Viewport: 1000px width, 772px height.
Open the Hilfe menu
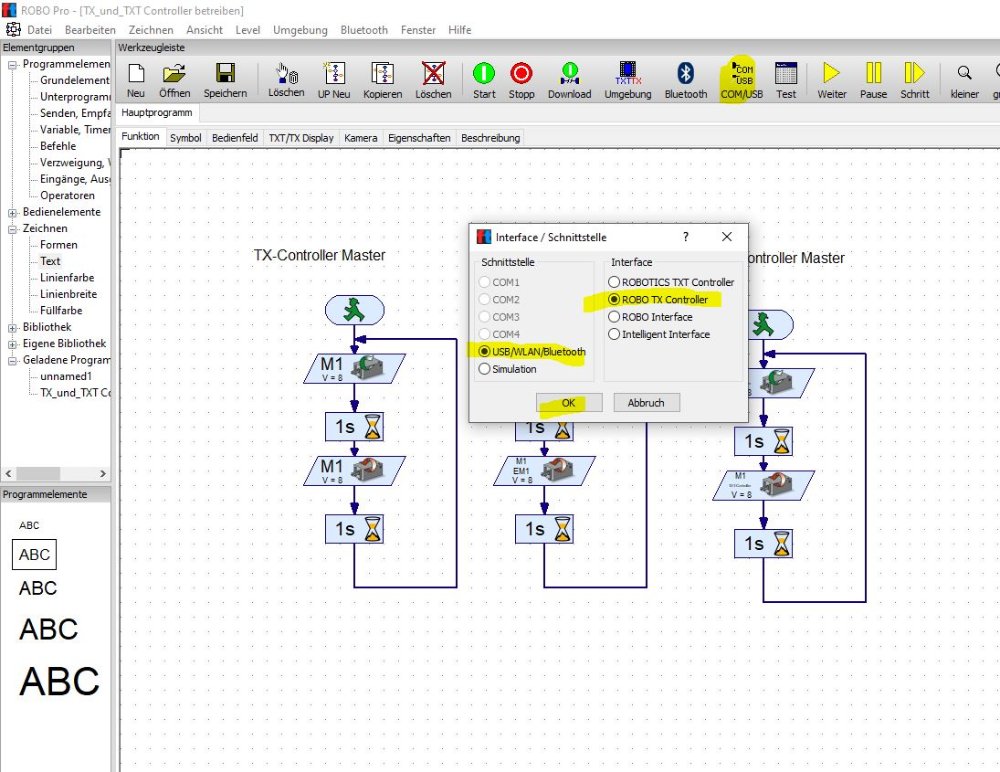tap(459, 30)
